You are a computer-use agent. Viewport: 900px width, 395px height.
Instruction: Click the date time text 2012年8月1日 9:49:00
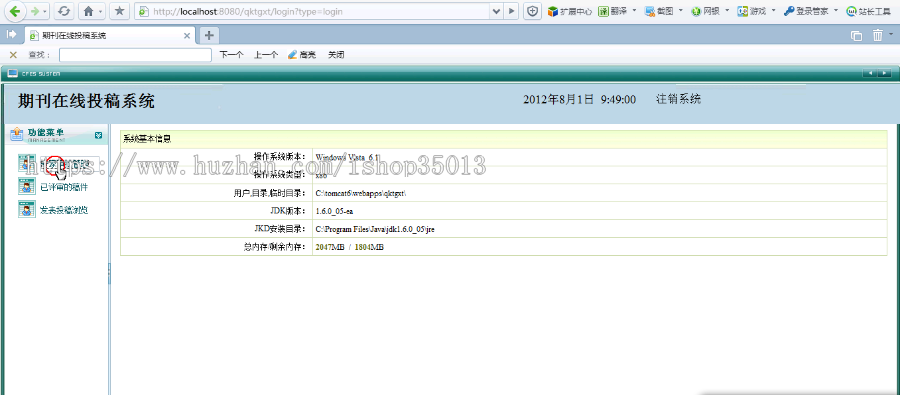[579, 99]
